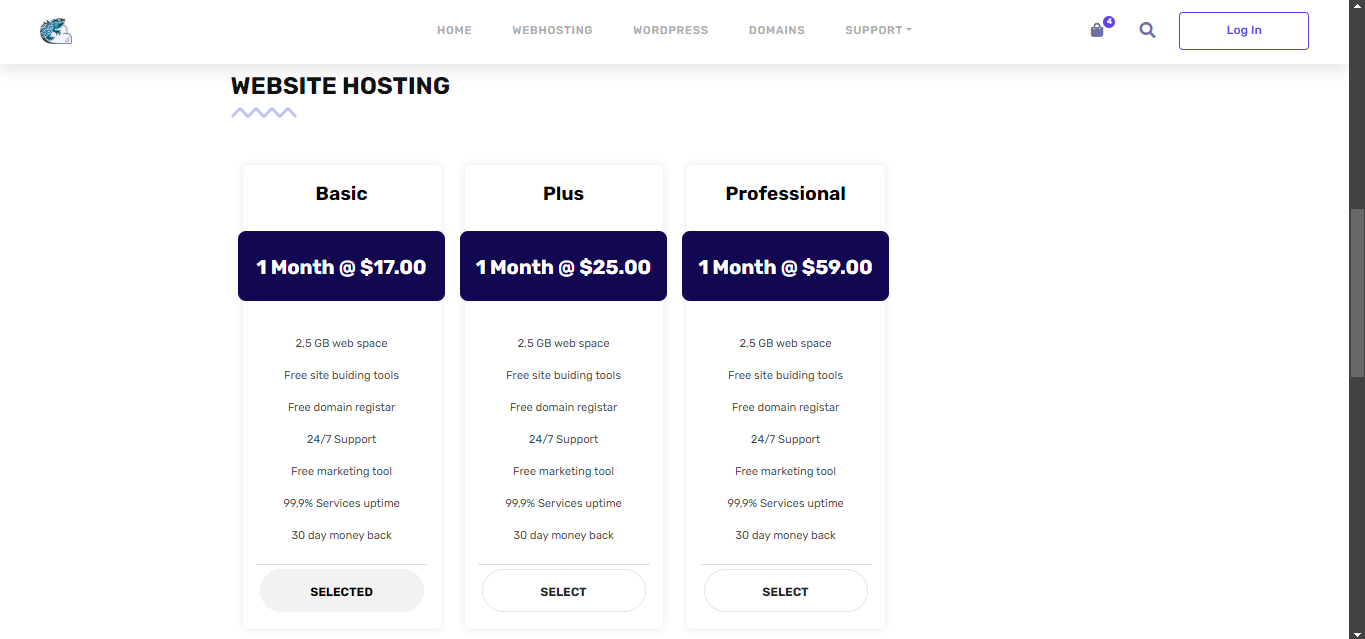
Task: Click the search magnifier icon
Action: 1147,30
